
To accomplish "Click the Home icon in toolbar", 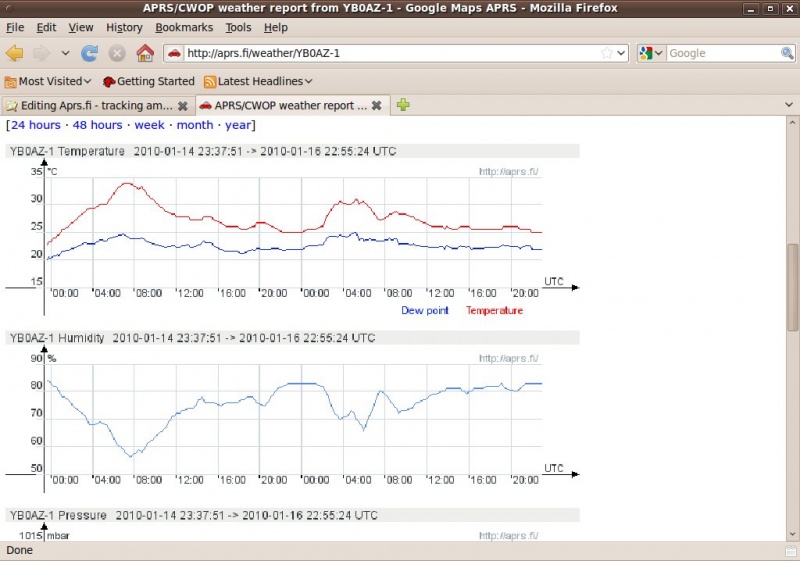I will click(x=145, y=53).
